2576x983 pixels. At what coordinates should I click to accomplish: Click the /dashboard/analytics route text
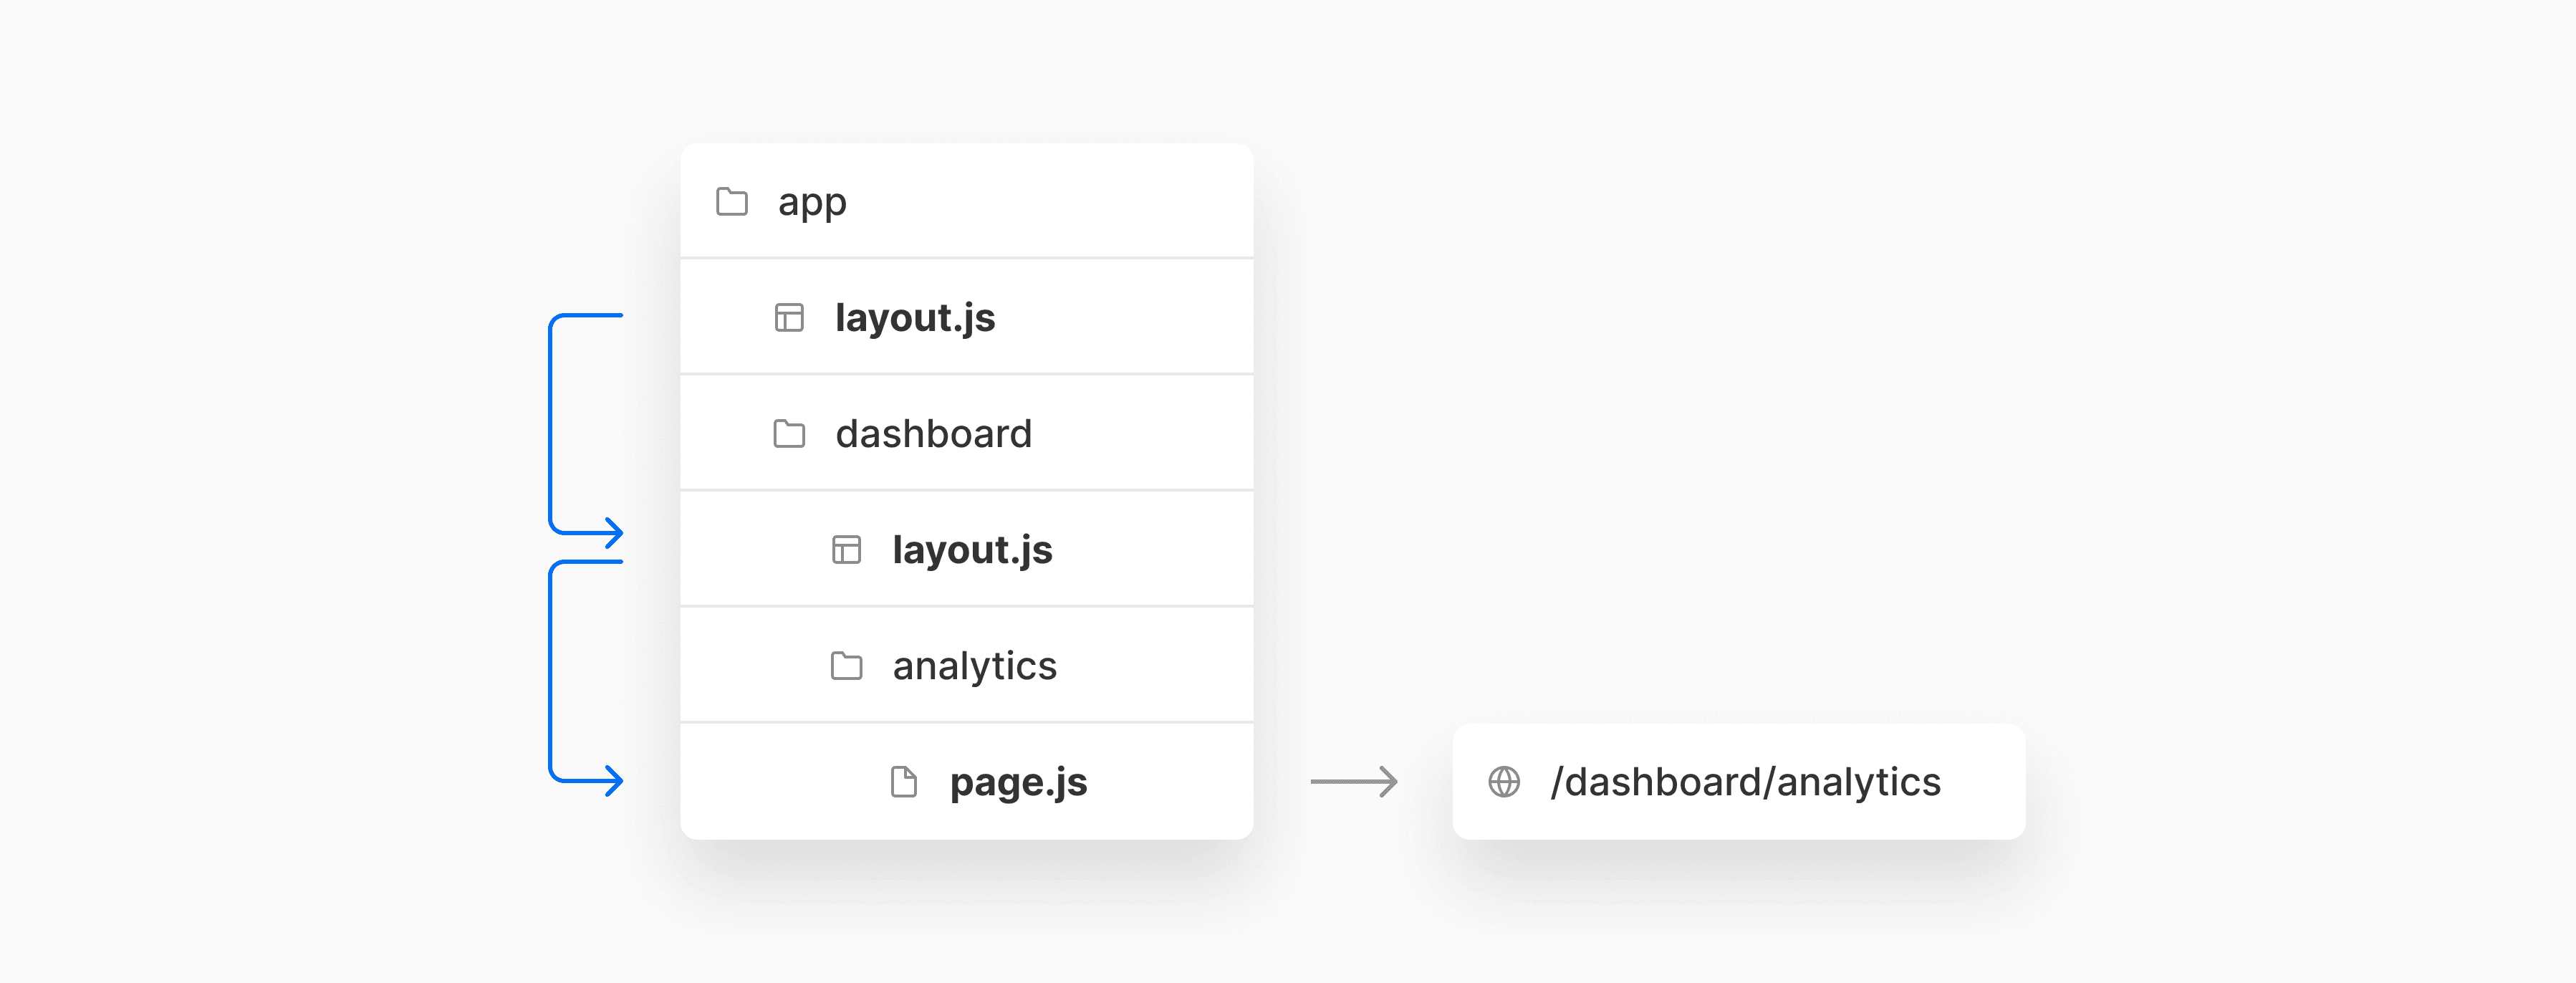click(1745, 781)
